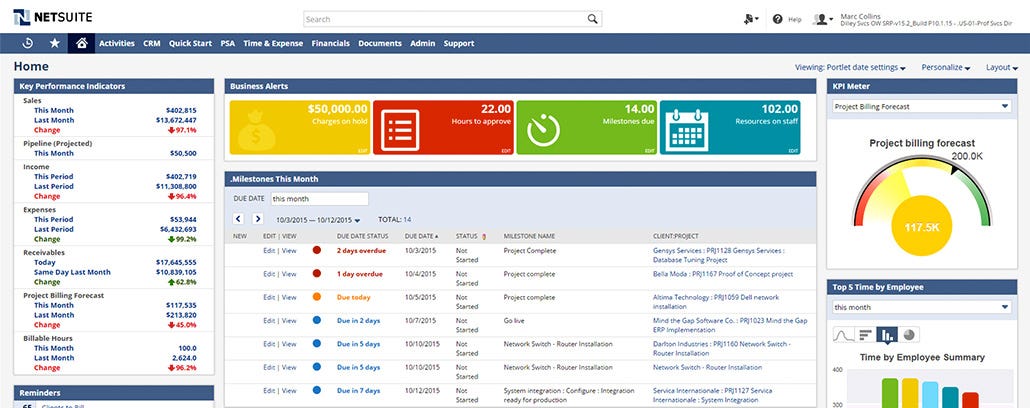This screenshot has height=408, width=1030.
Task: Open Bella Moda PRJ1167 project link
Action: 723,274
